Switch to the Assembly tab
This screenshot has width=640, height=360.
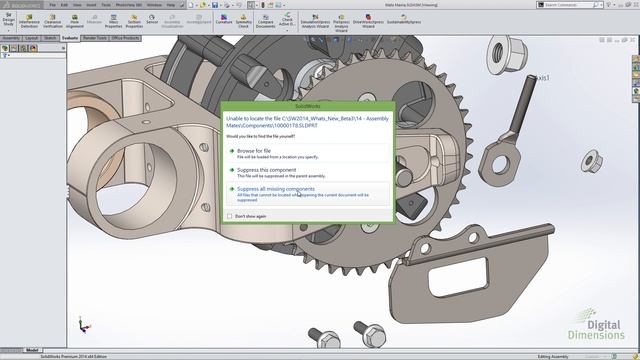pos(11,38)
